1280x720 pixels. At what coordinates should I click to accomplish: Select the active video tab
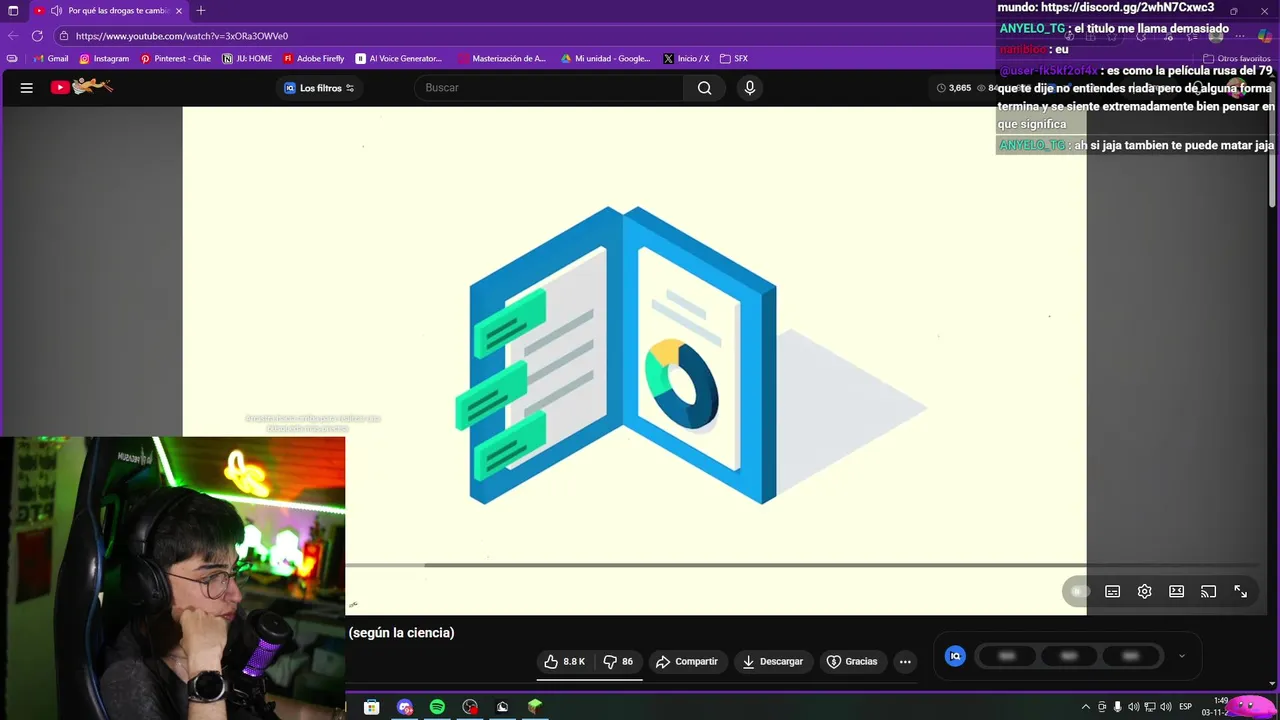(x=108, y=10)
